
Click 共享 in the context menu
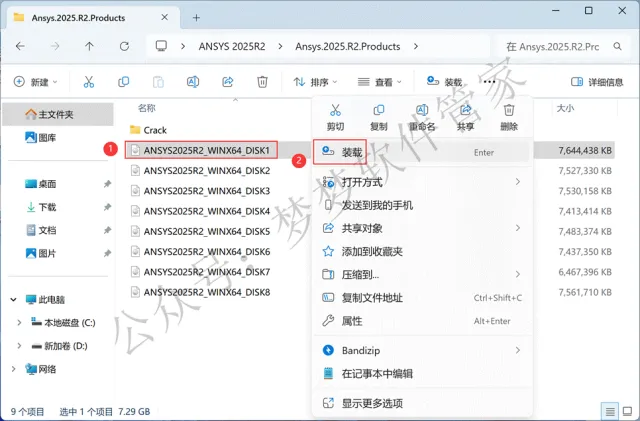tap(465, 117)
